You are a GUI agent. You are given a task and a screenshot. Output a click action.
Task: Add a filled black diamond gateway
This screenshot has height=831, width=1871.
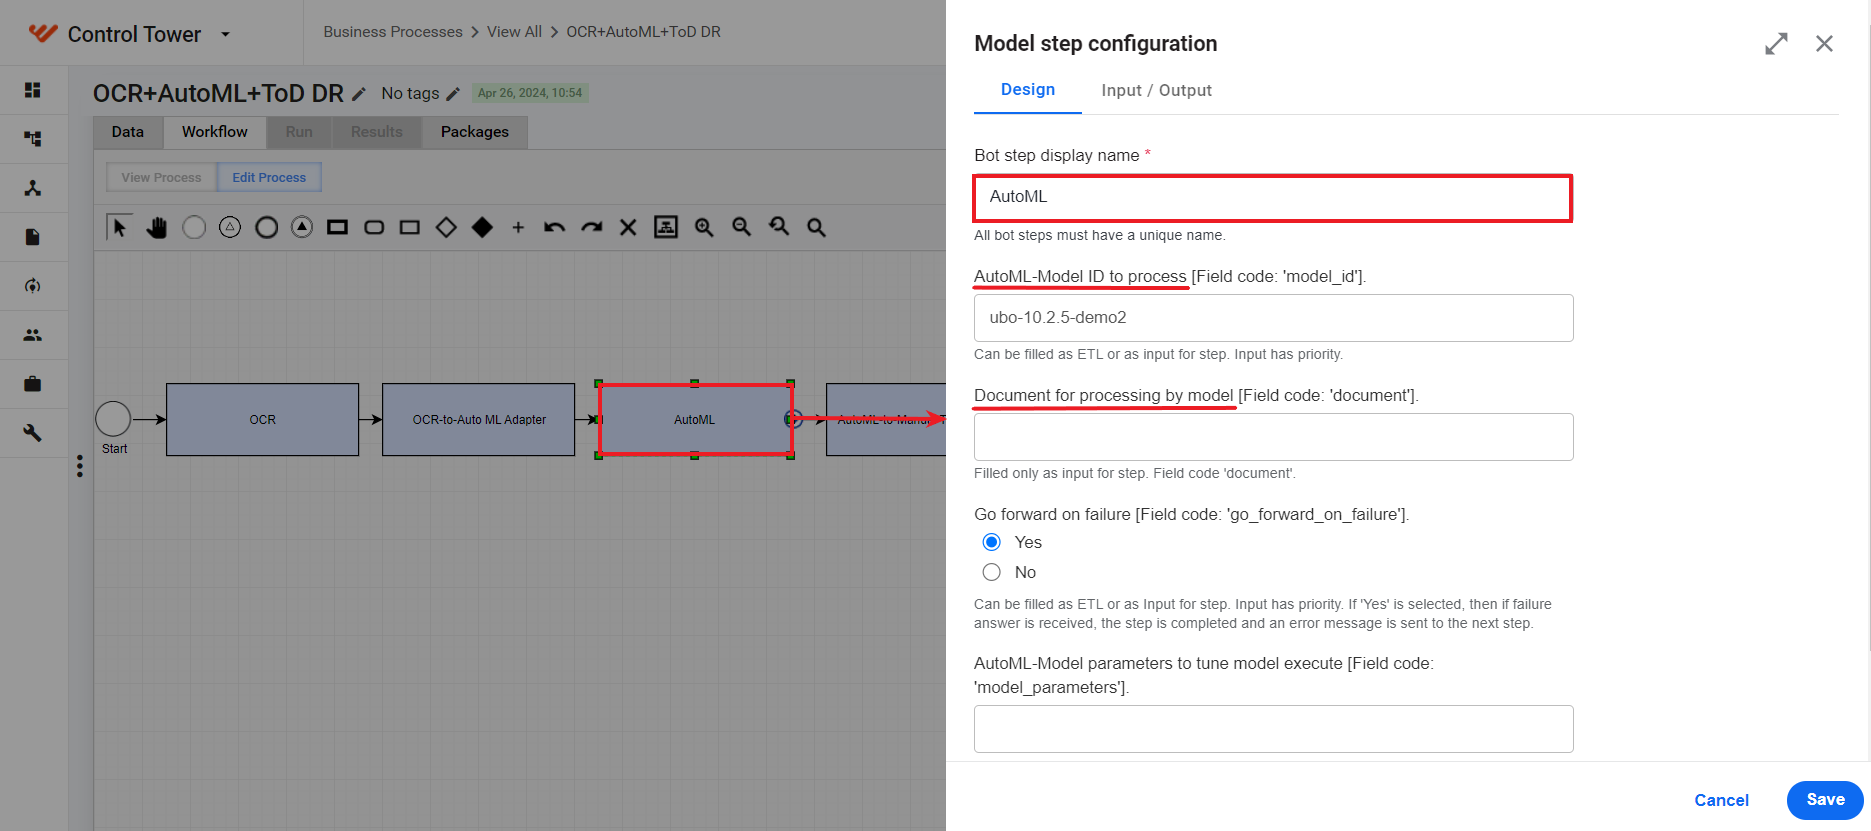(482, 227)
